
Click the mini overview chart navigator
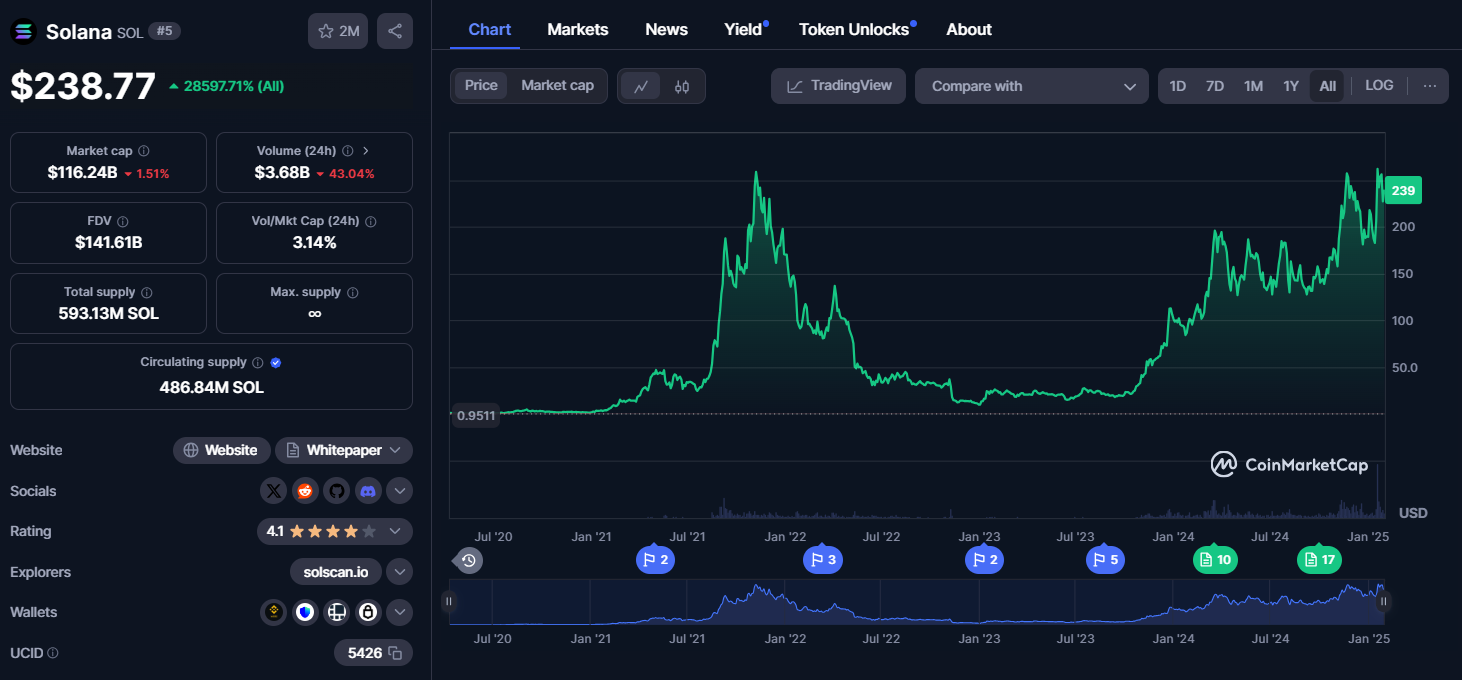[x=916, y=601]
